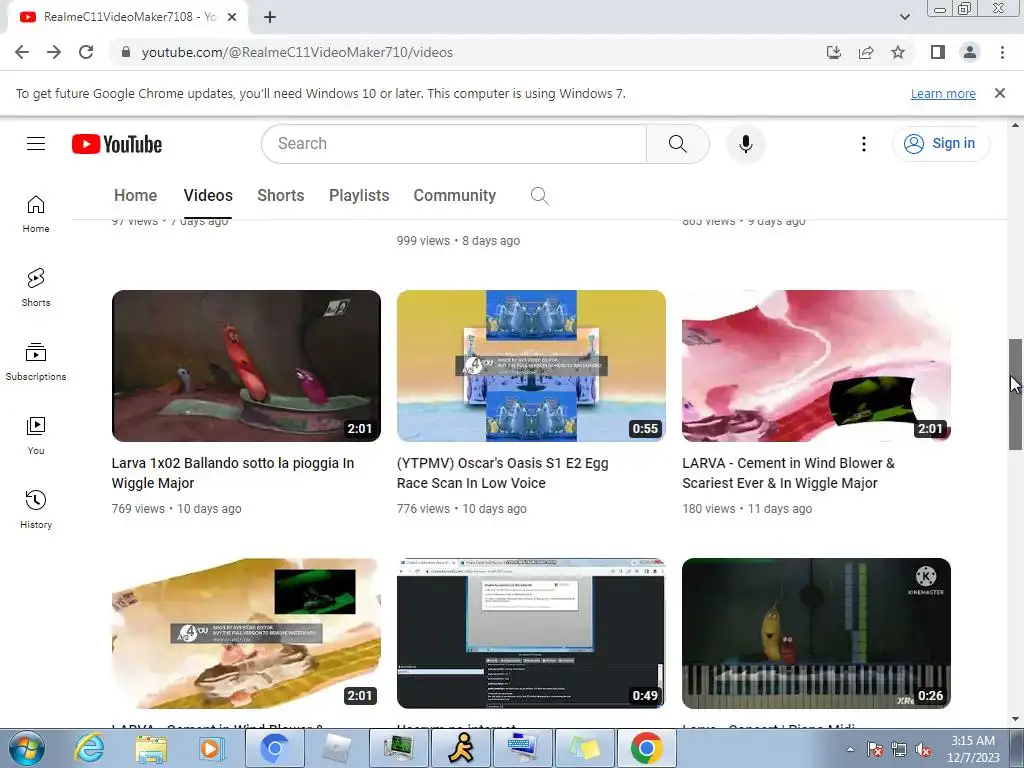
Task: Open Windows Explorer from the taskbar
Action: coord(151,748)
